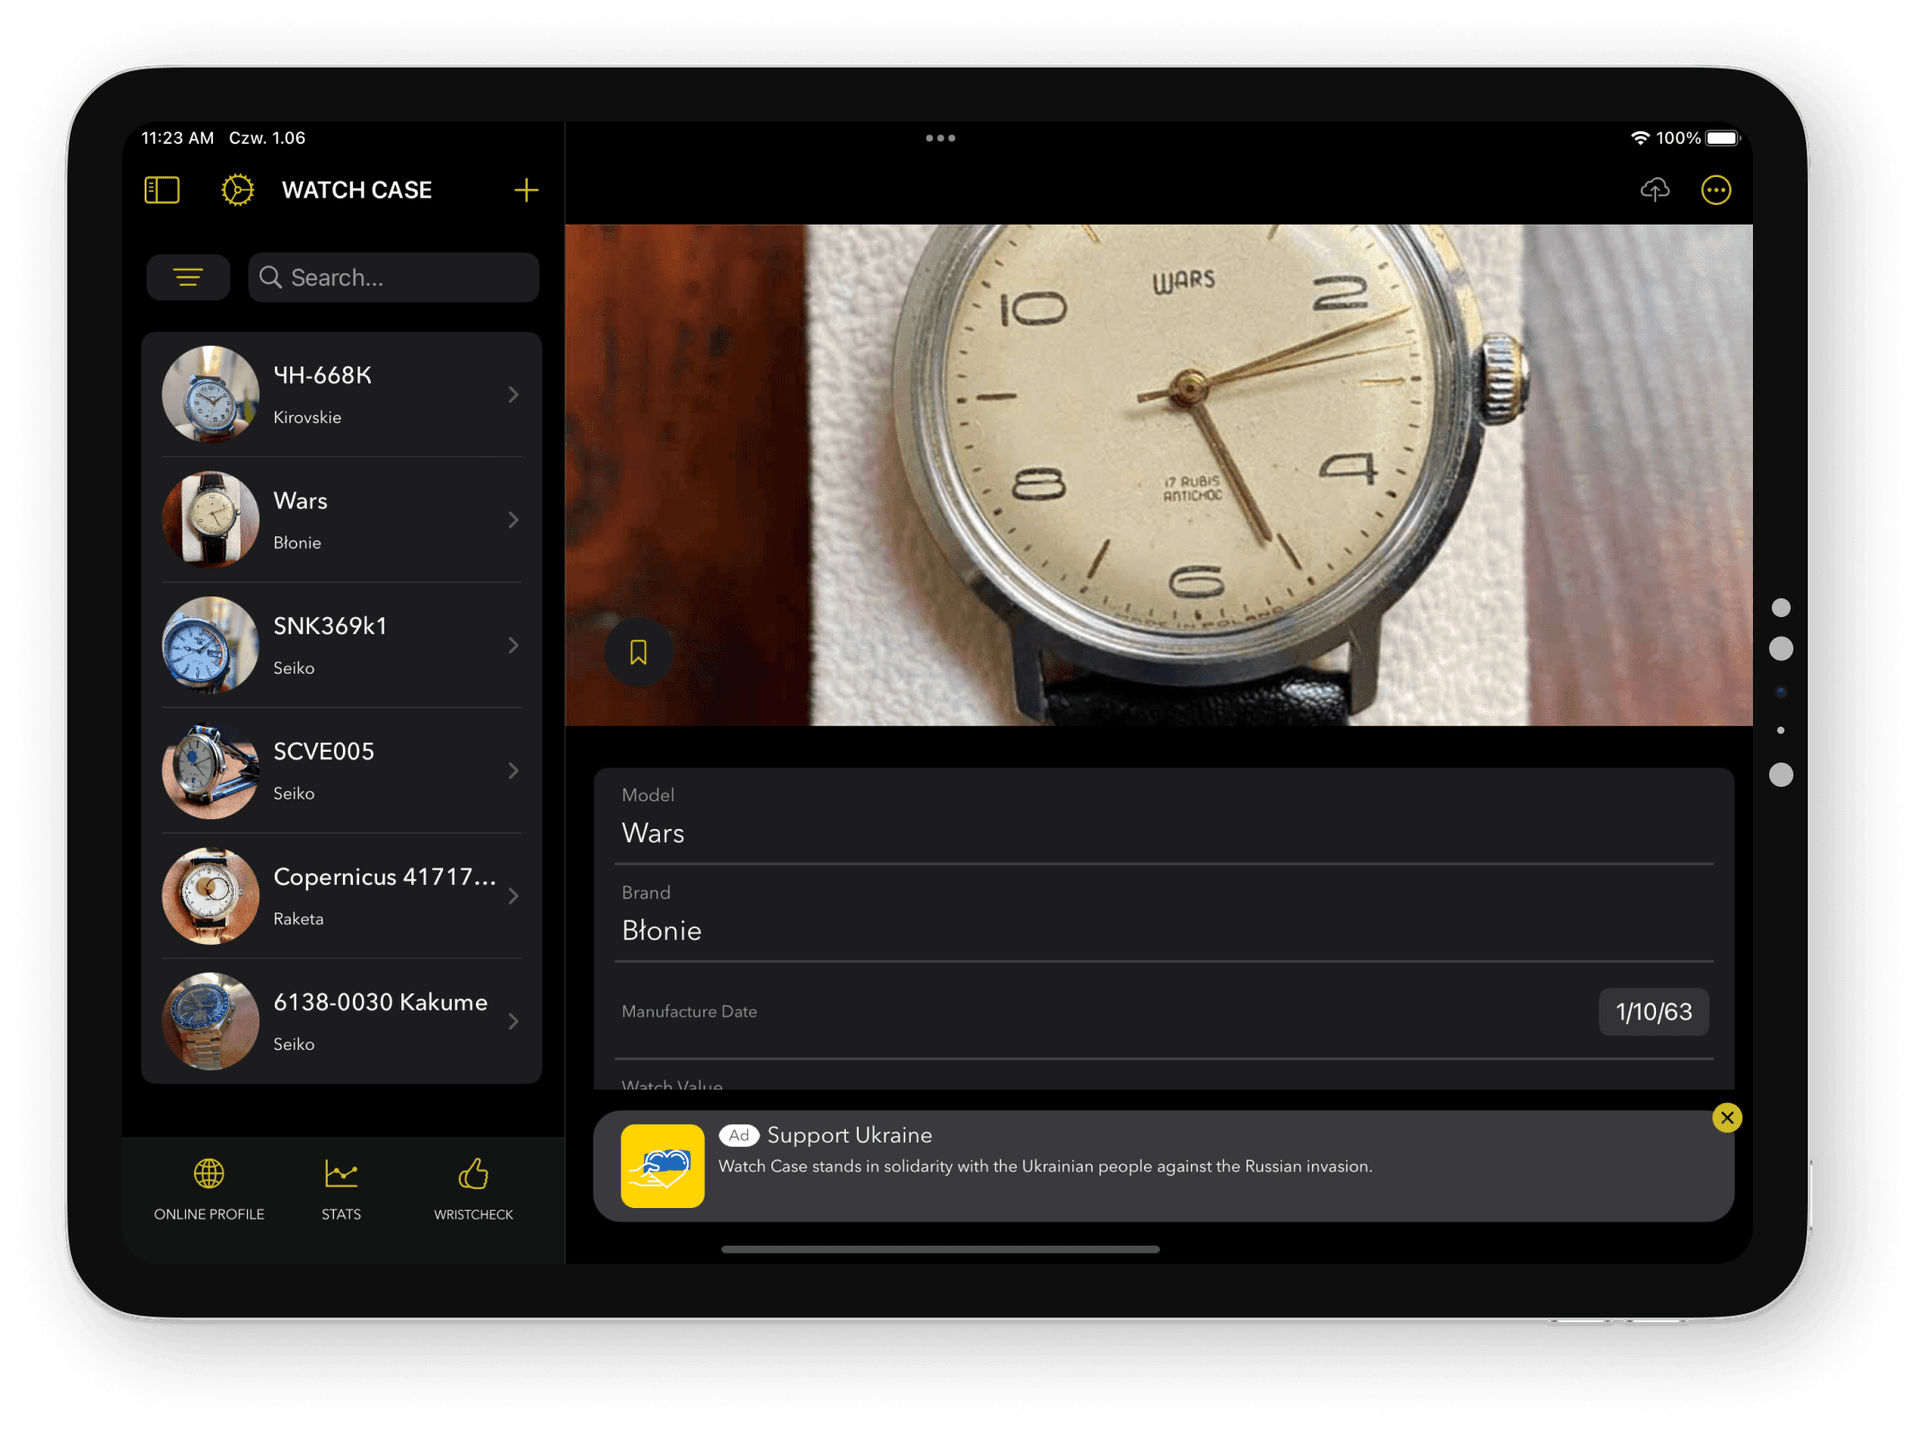Edit the Model field Wars
This screenshot has height=1430, width=1920.
pyautogui.click(x=1162, y=833)
